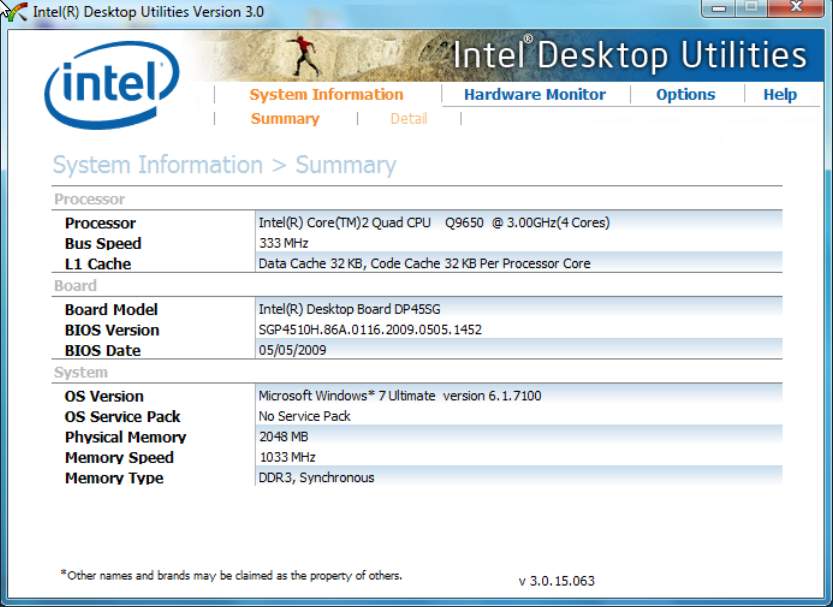Screen dimensions: 833x607
Task: Click the Intel logo
Action: 112,85
